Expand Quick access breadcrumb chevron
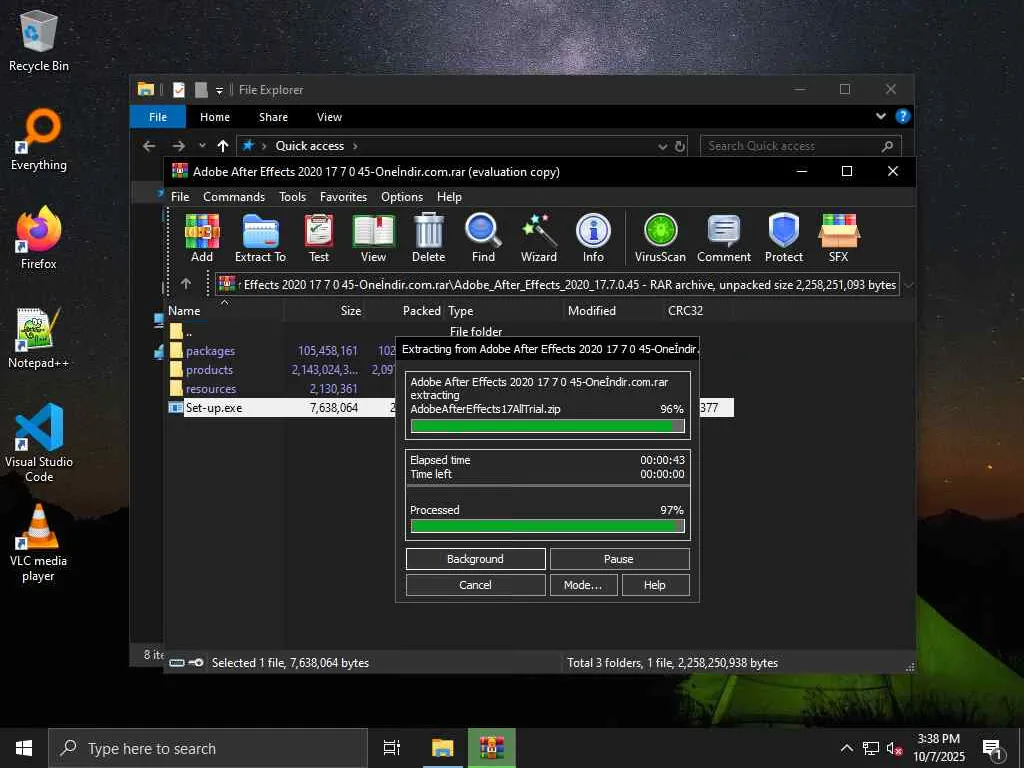 tap(355, 146)
